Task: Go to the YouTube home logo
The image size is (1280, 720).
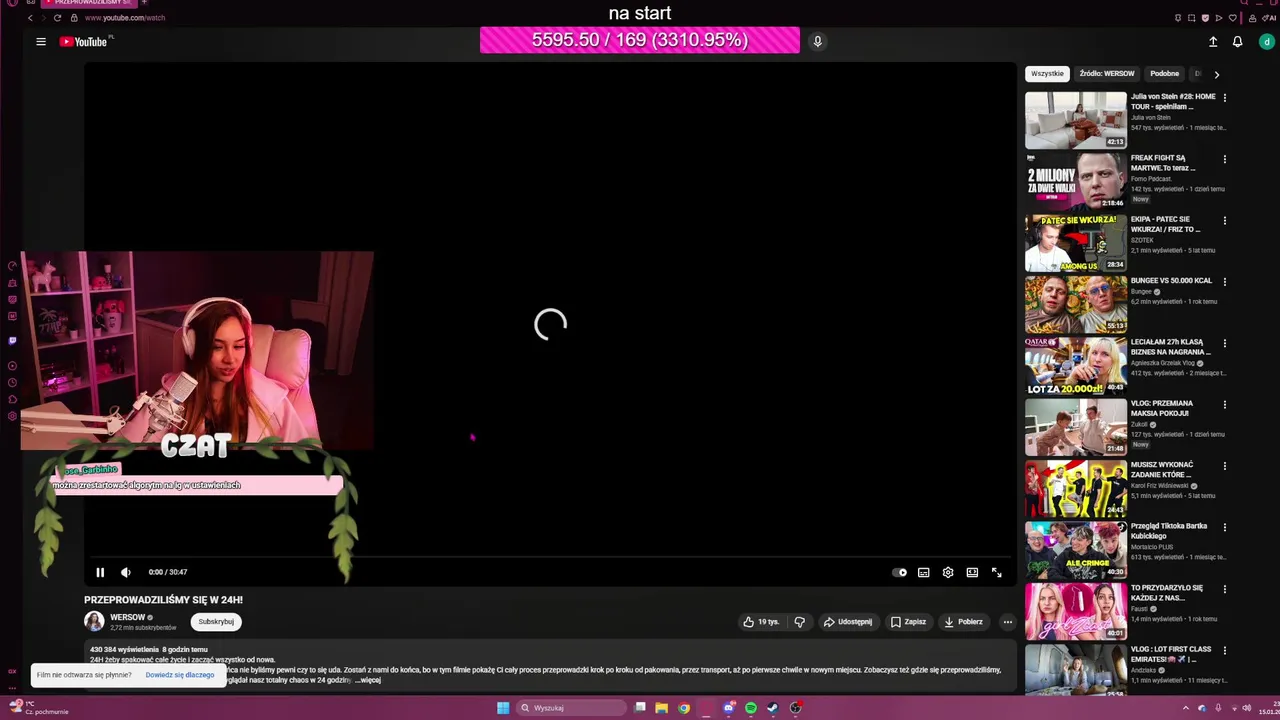Action: pyautogui.click(x=83, y=42)
